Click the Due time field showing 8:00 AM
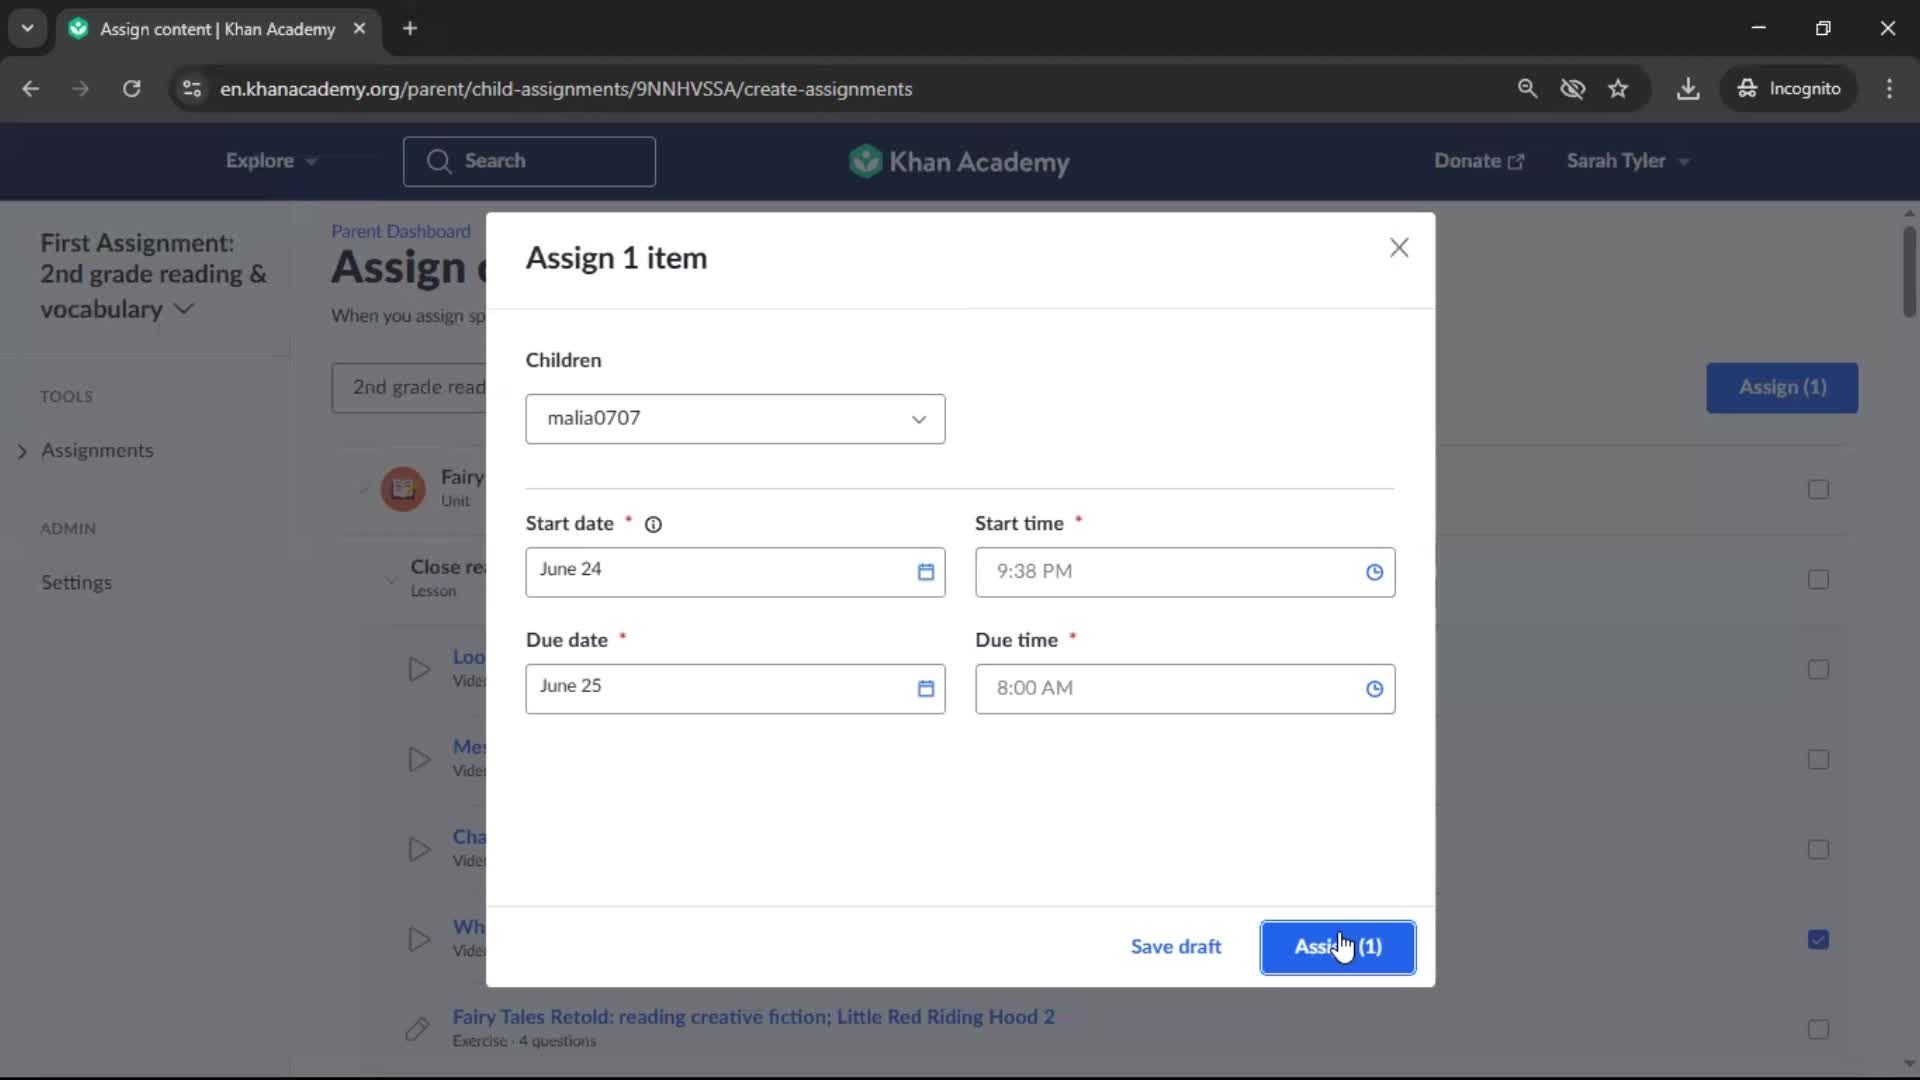The width and height of the screenshot is (1920, 1080). tap(1185, 689)
